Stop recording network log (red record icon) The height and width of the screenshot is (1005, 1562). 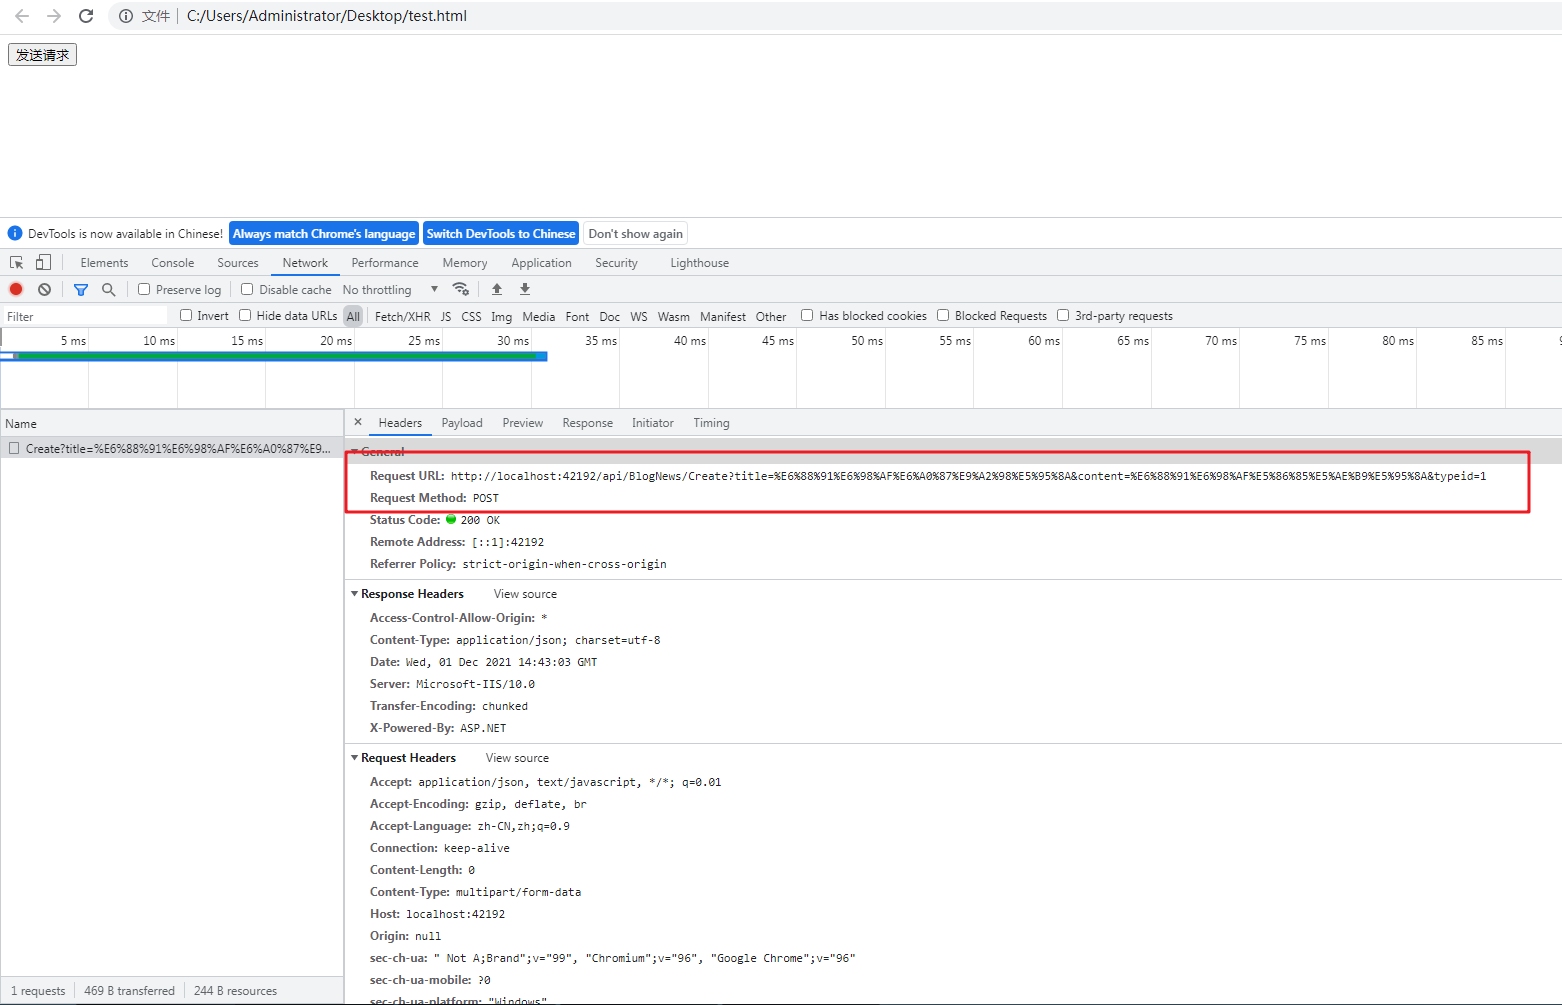pyautogui.click(x=15, y=289)
